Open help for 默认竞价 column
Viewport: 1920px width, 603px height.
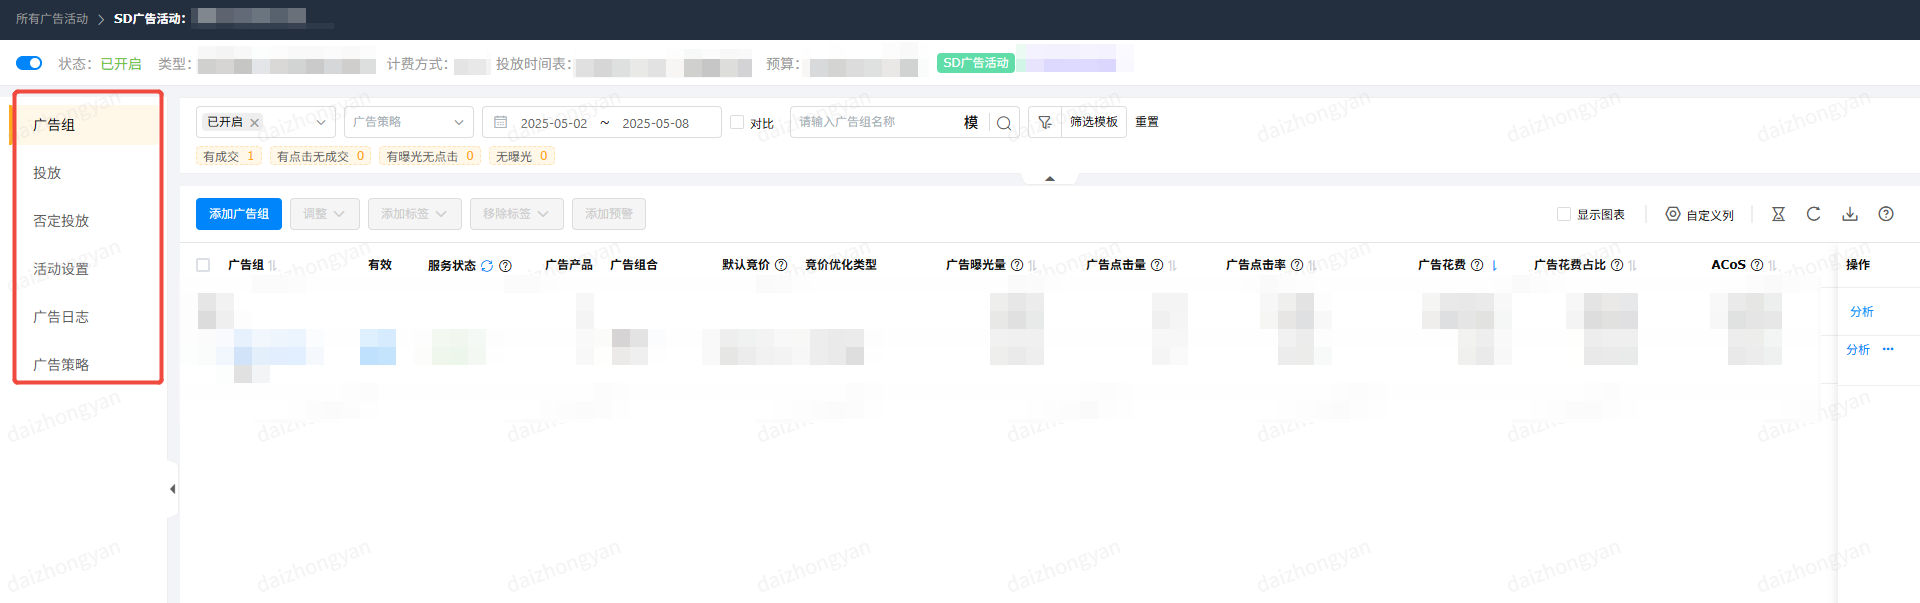[781, 265]
